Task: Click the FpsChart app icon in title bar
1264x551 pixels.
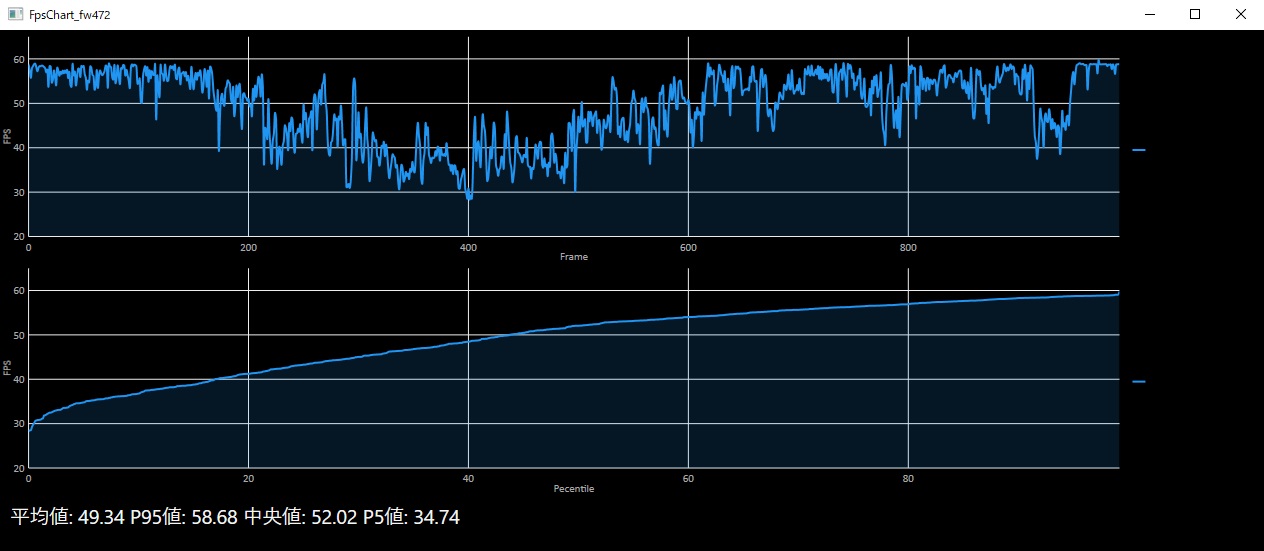Action: coord(15,14)
